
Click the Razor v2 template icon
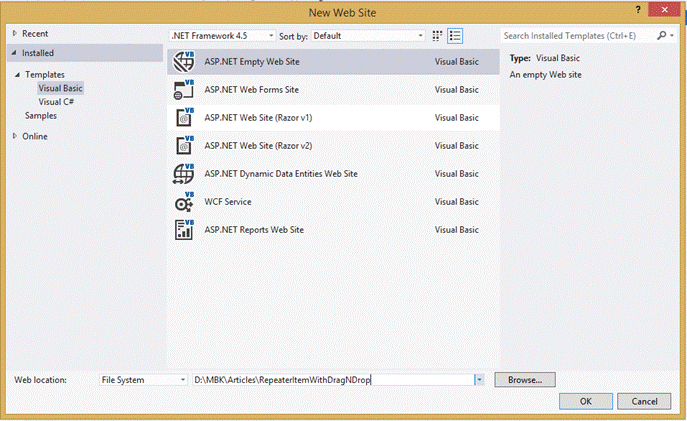[184, 145]
